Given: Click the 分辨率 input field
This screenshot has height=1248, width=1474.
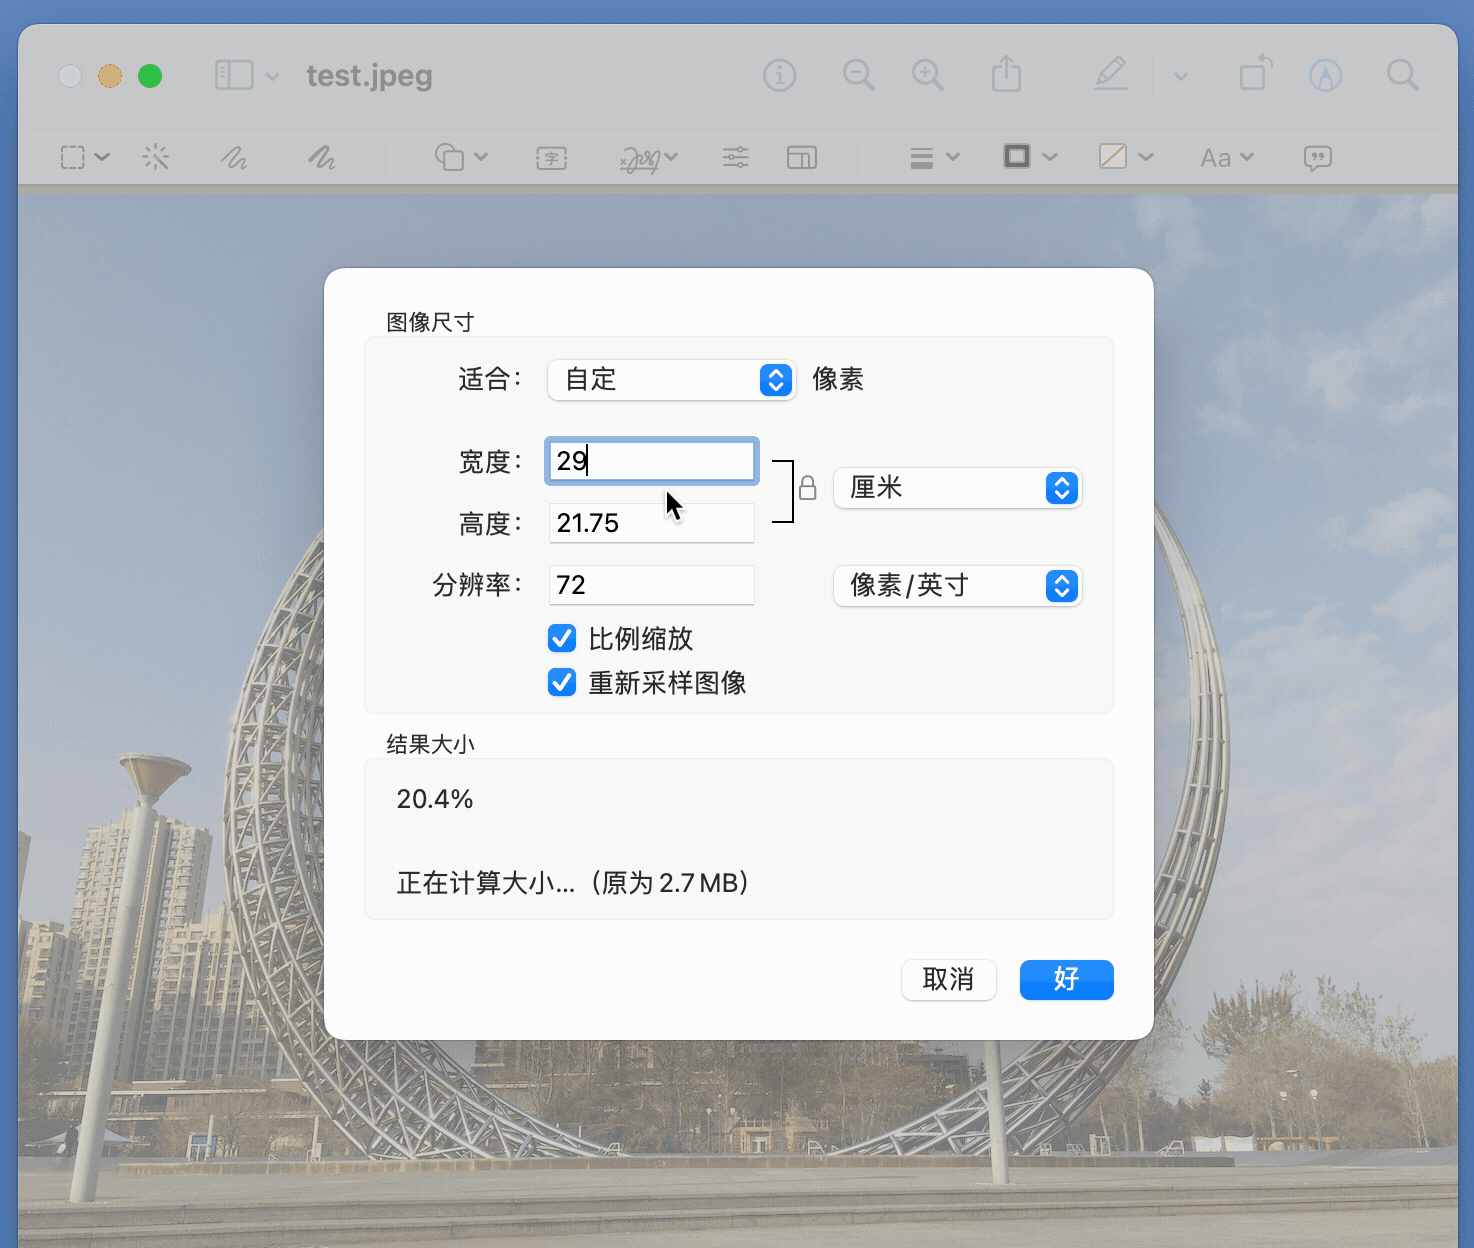Looking at the screenshot, I should point(651,585).
